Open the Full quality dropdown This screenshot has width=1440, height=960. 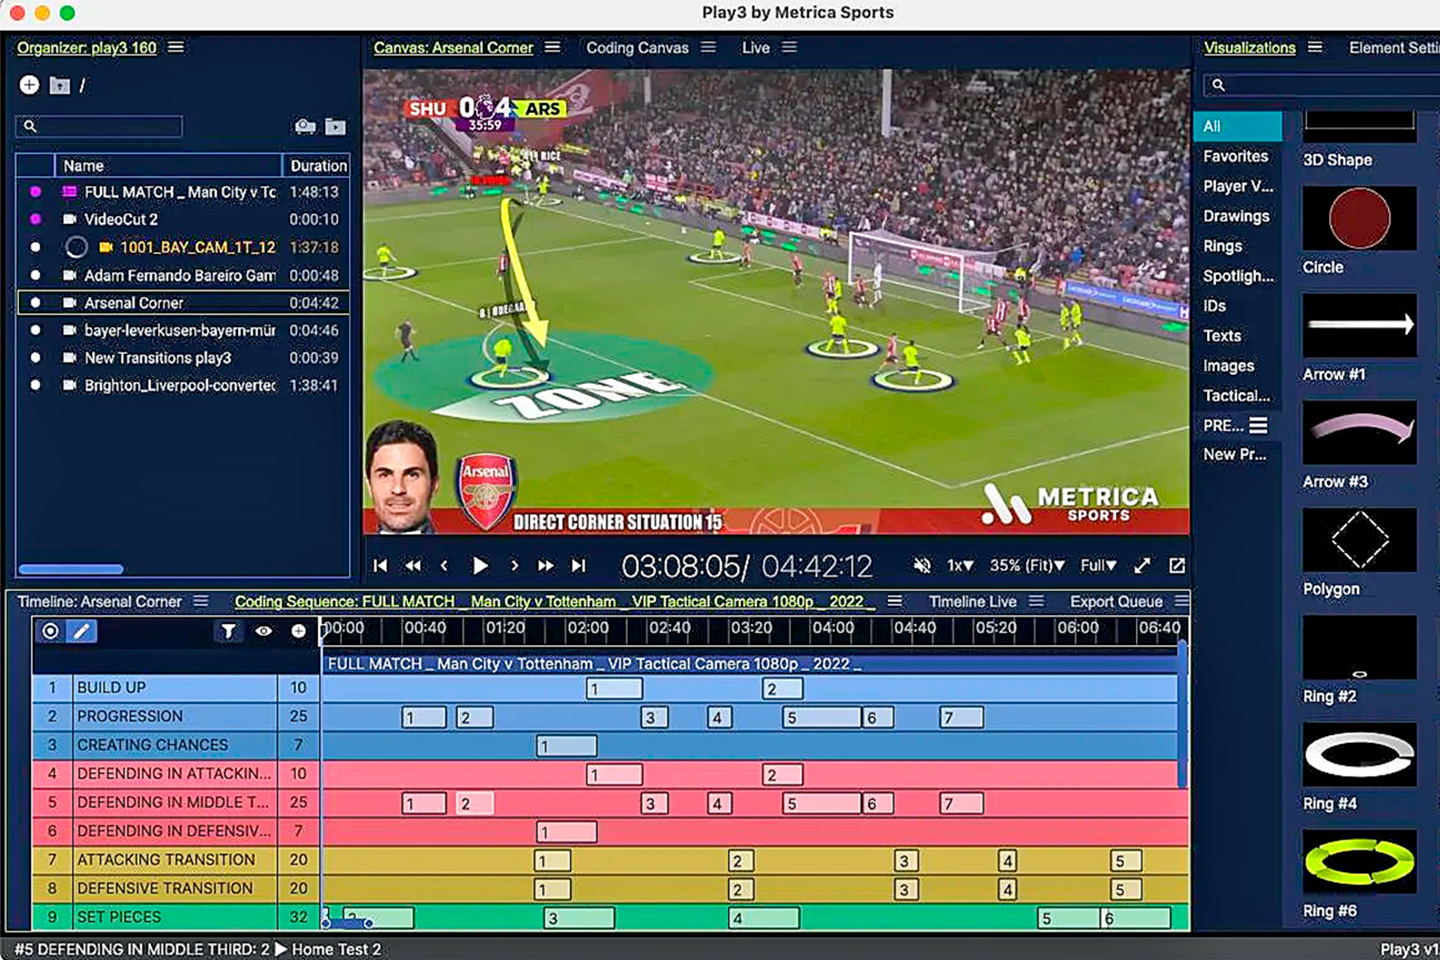point(1099,566)
